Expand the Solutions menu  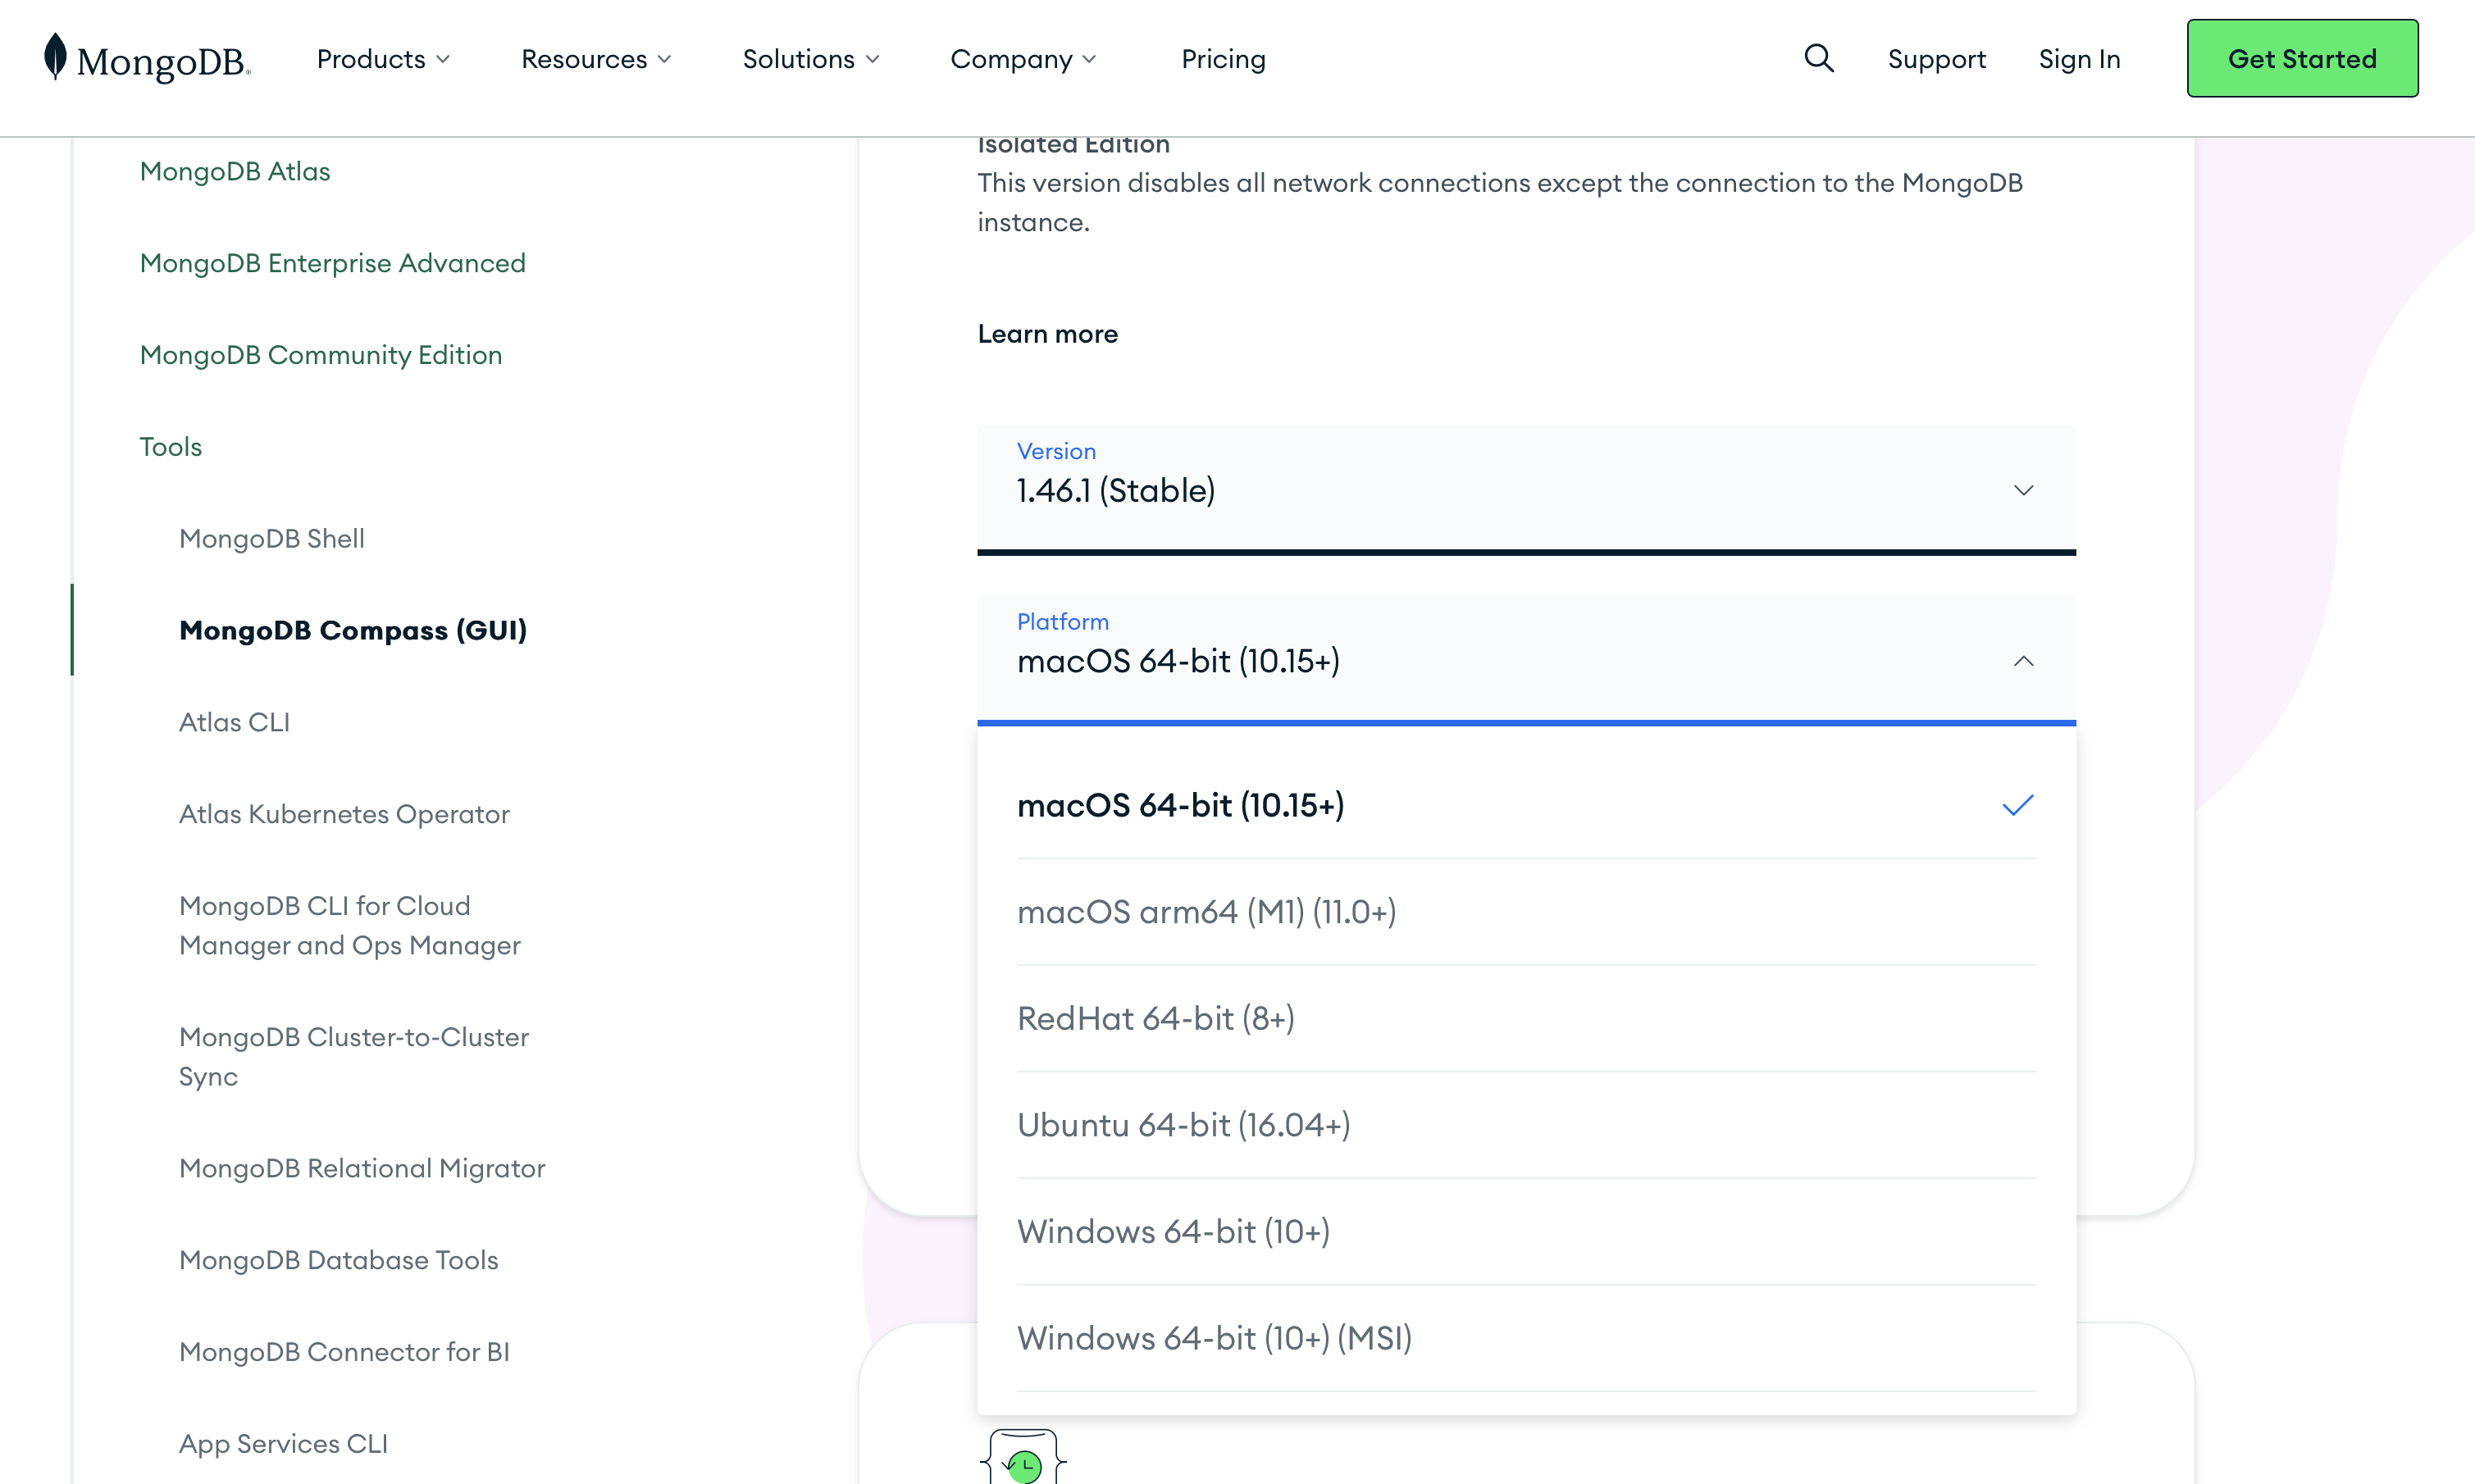coord(810,58)
